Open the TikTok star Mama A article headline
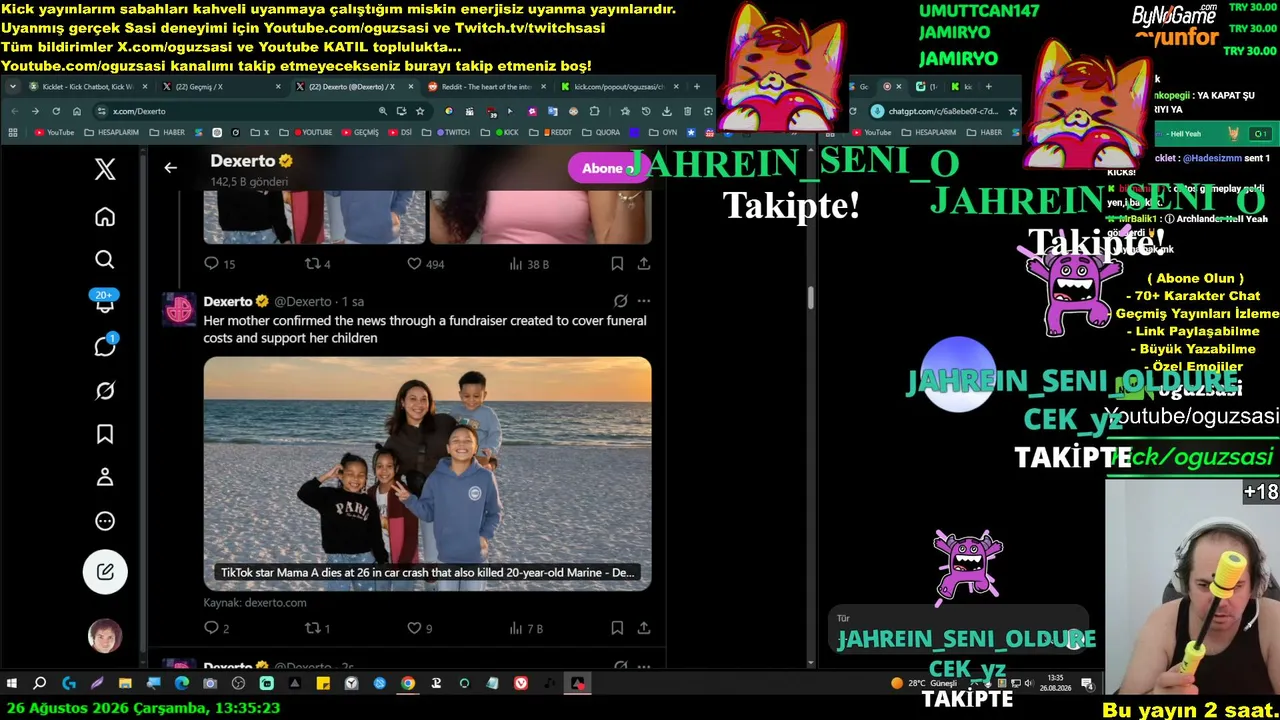This screenshot has height=720, width=1280. (428, 573)
